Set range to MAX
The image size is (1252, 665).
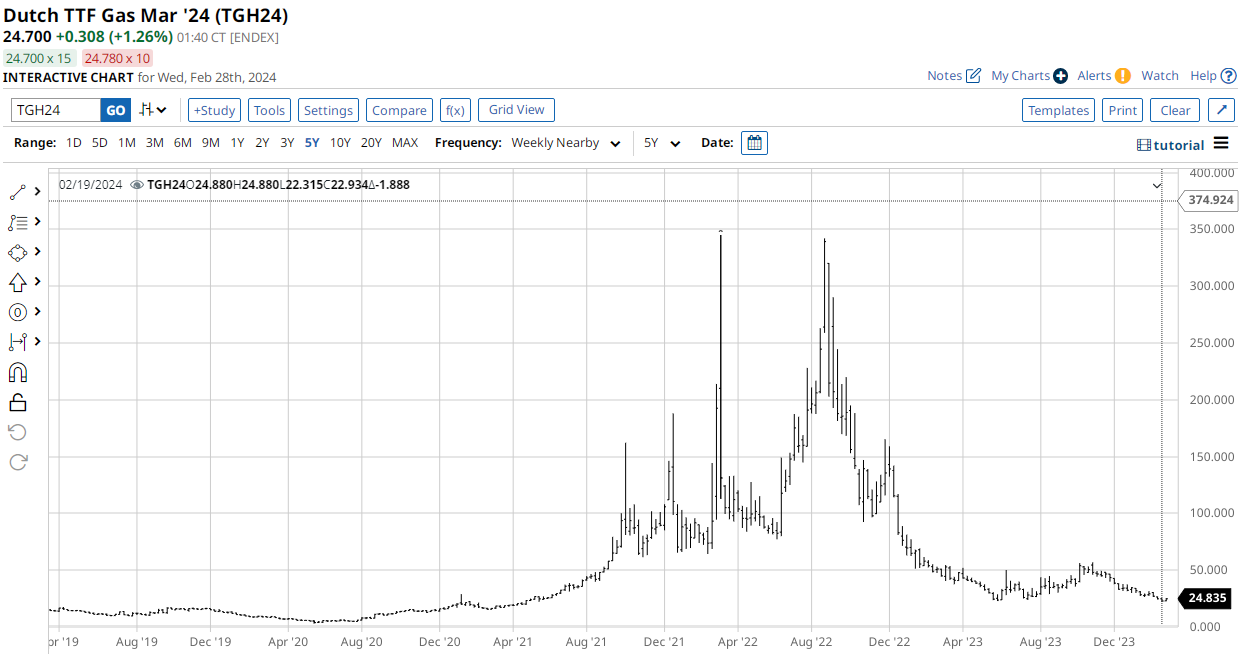(405, 143)
